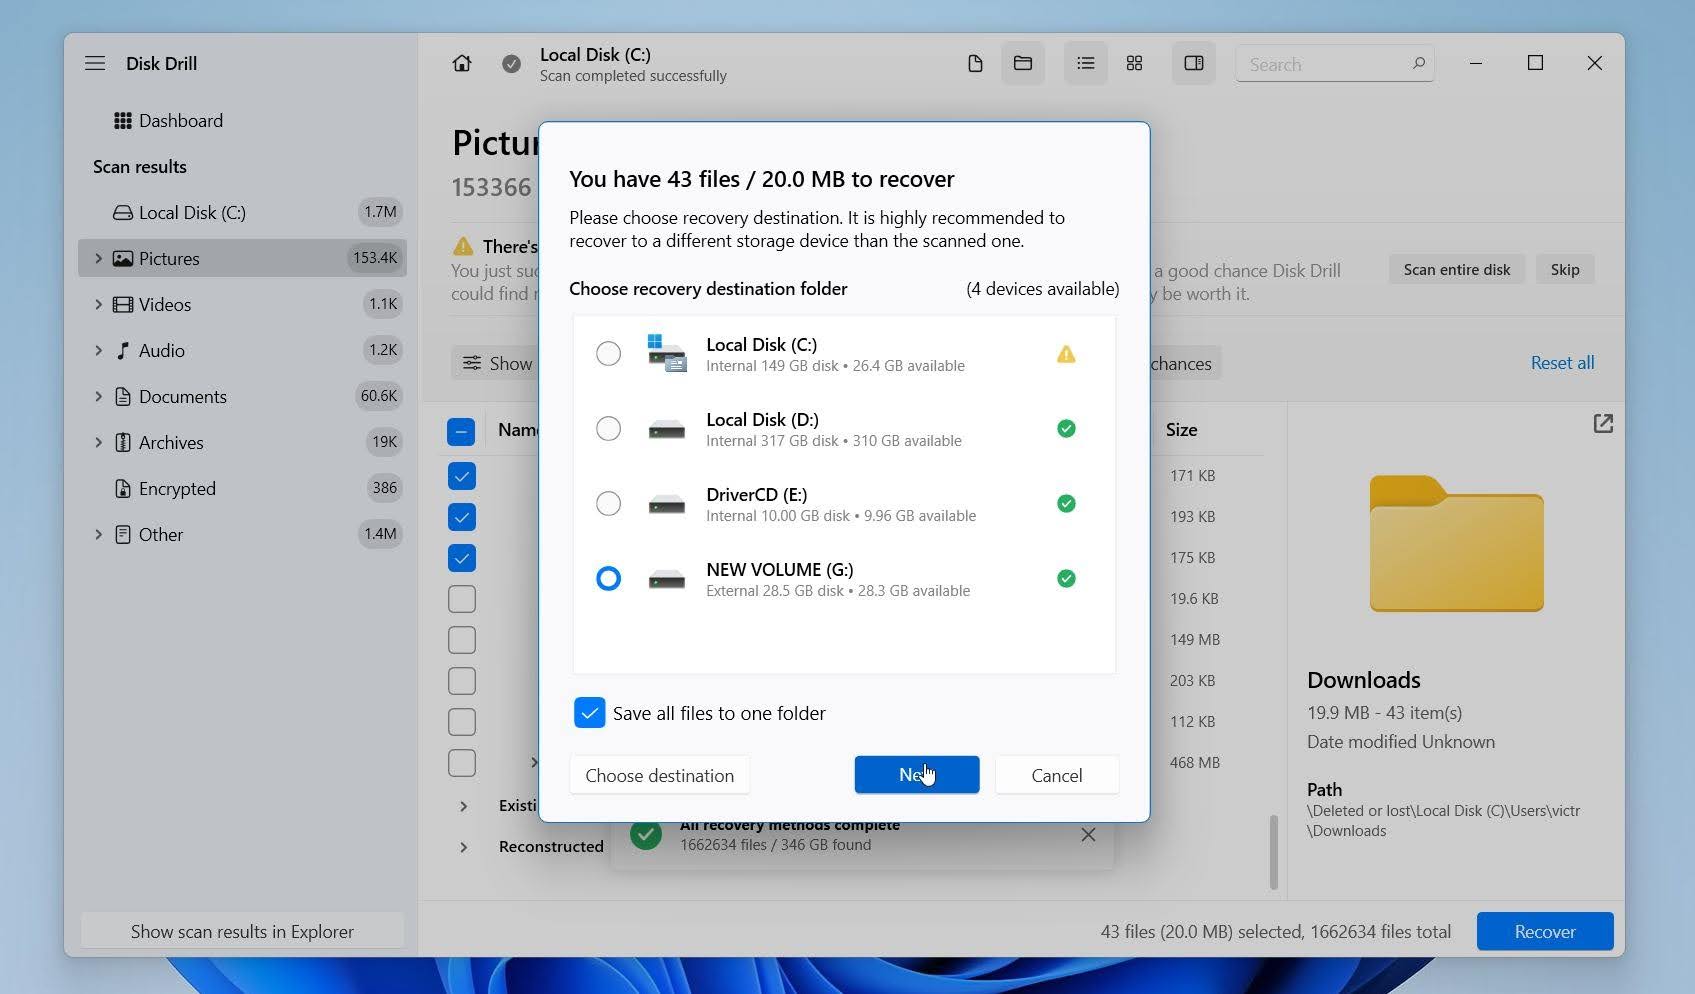
Task: Expand the Videos category
Action: click(98, 304)
